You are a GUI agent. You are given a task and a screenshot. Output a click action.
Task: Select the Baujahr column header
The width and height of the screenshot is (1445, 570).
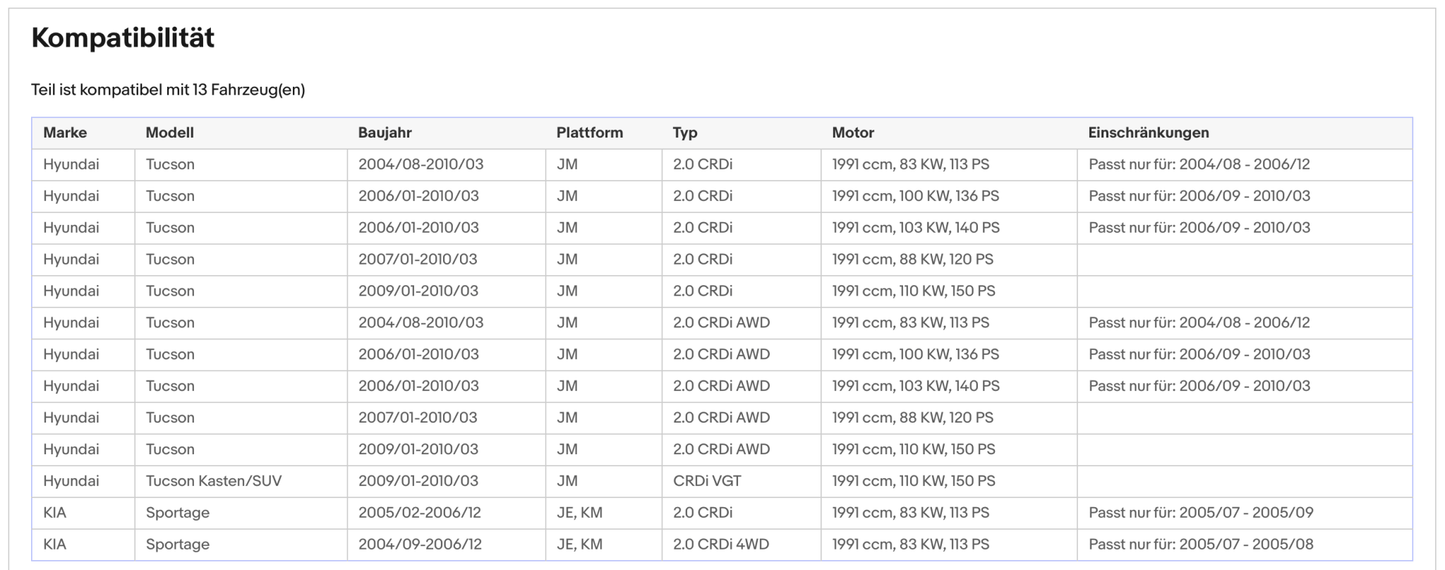[385, 133]
